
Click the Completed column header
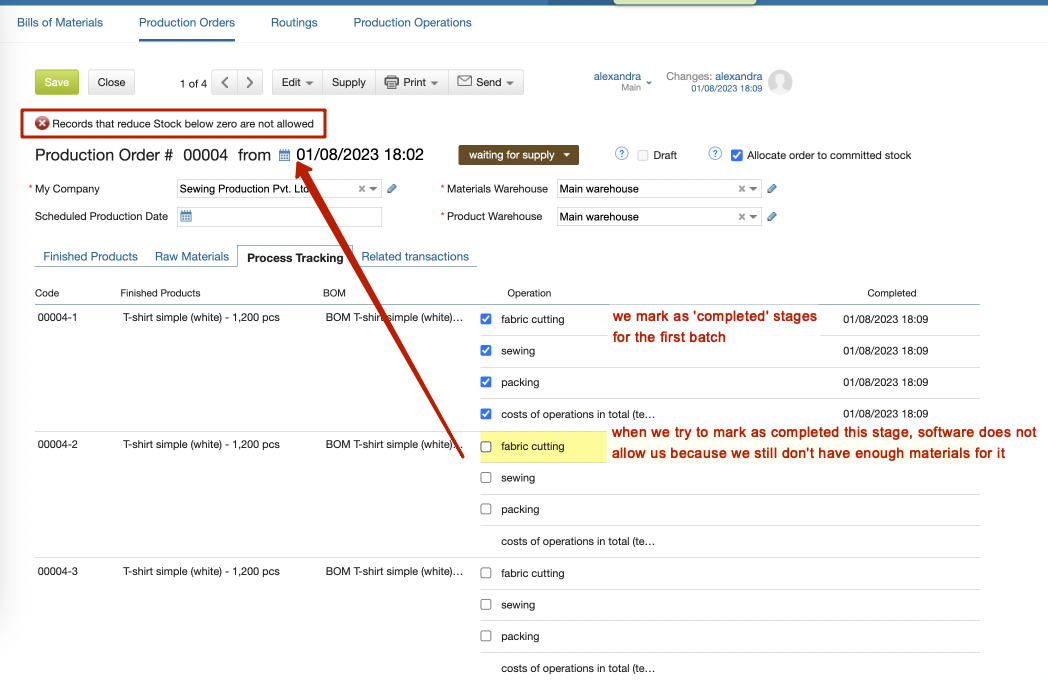coord(892,293)
